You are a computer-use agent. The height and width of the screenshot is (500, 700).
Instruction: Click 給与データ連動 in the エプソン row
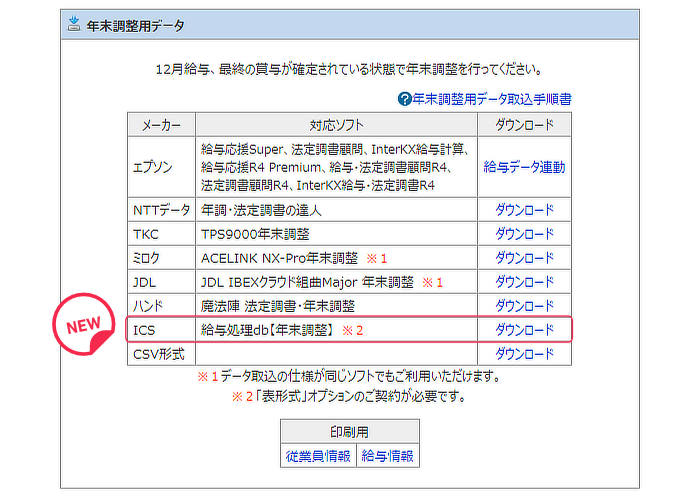tap(524, 167)
